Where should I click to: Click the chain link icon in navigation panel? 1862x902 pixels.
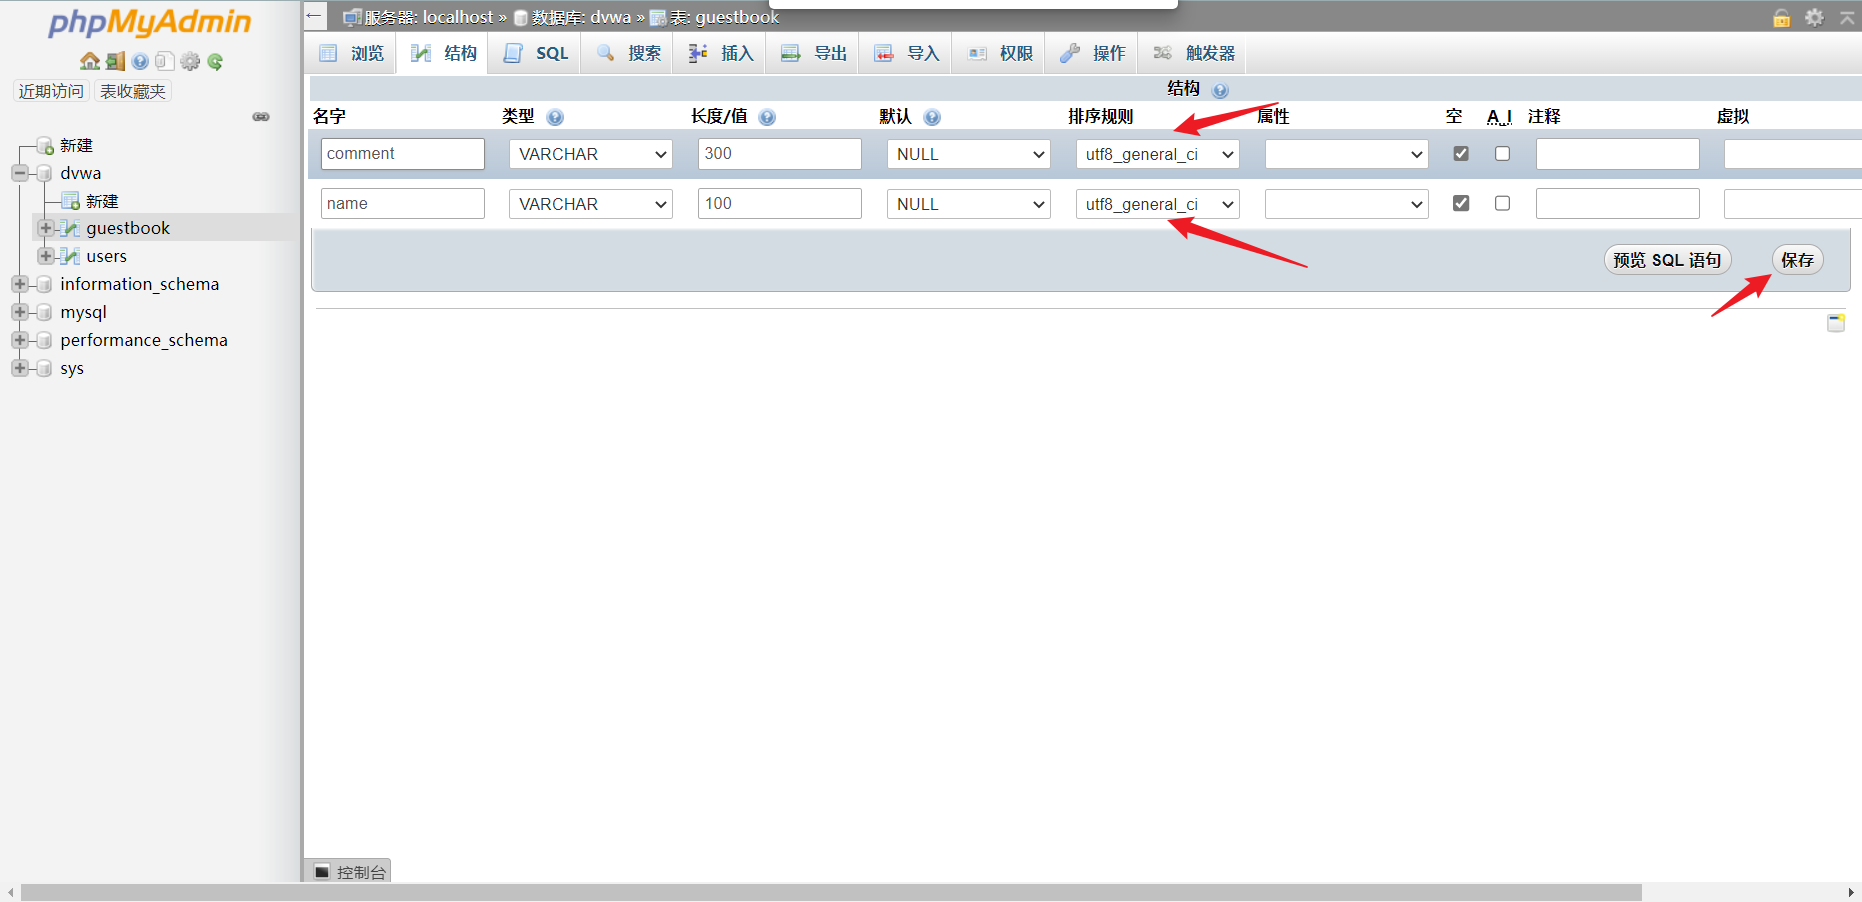(261, 117)
